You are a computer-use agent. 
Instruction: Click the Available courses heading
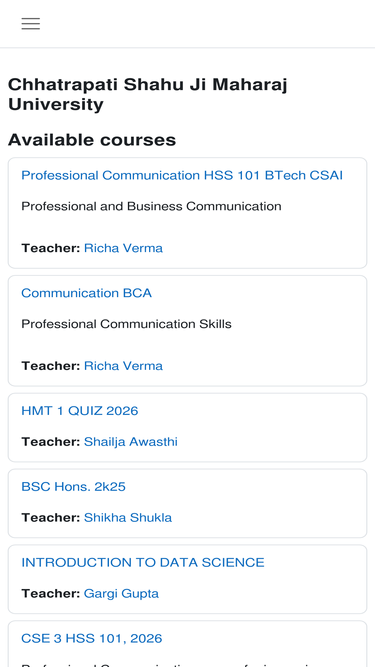[92, 140]
